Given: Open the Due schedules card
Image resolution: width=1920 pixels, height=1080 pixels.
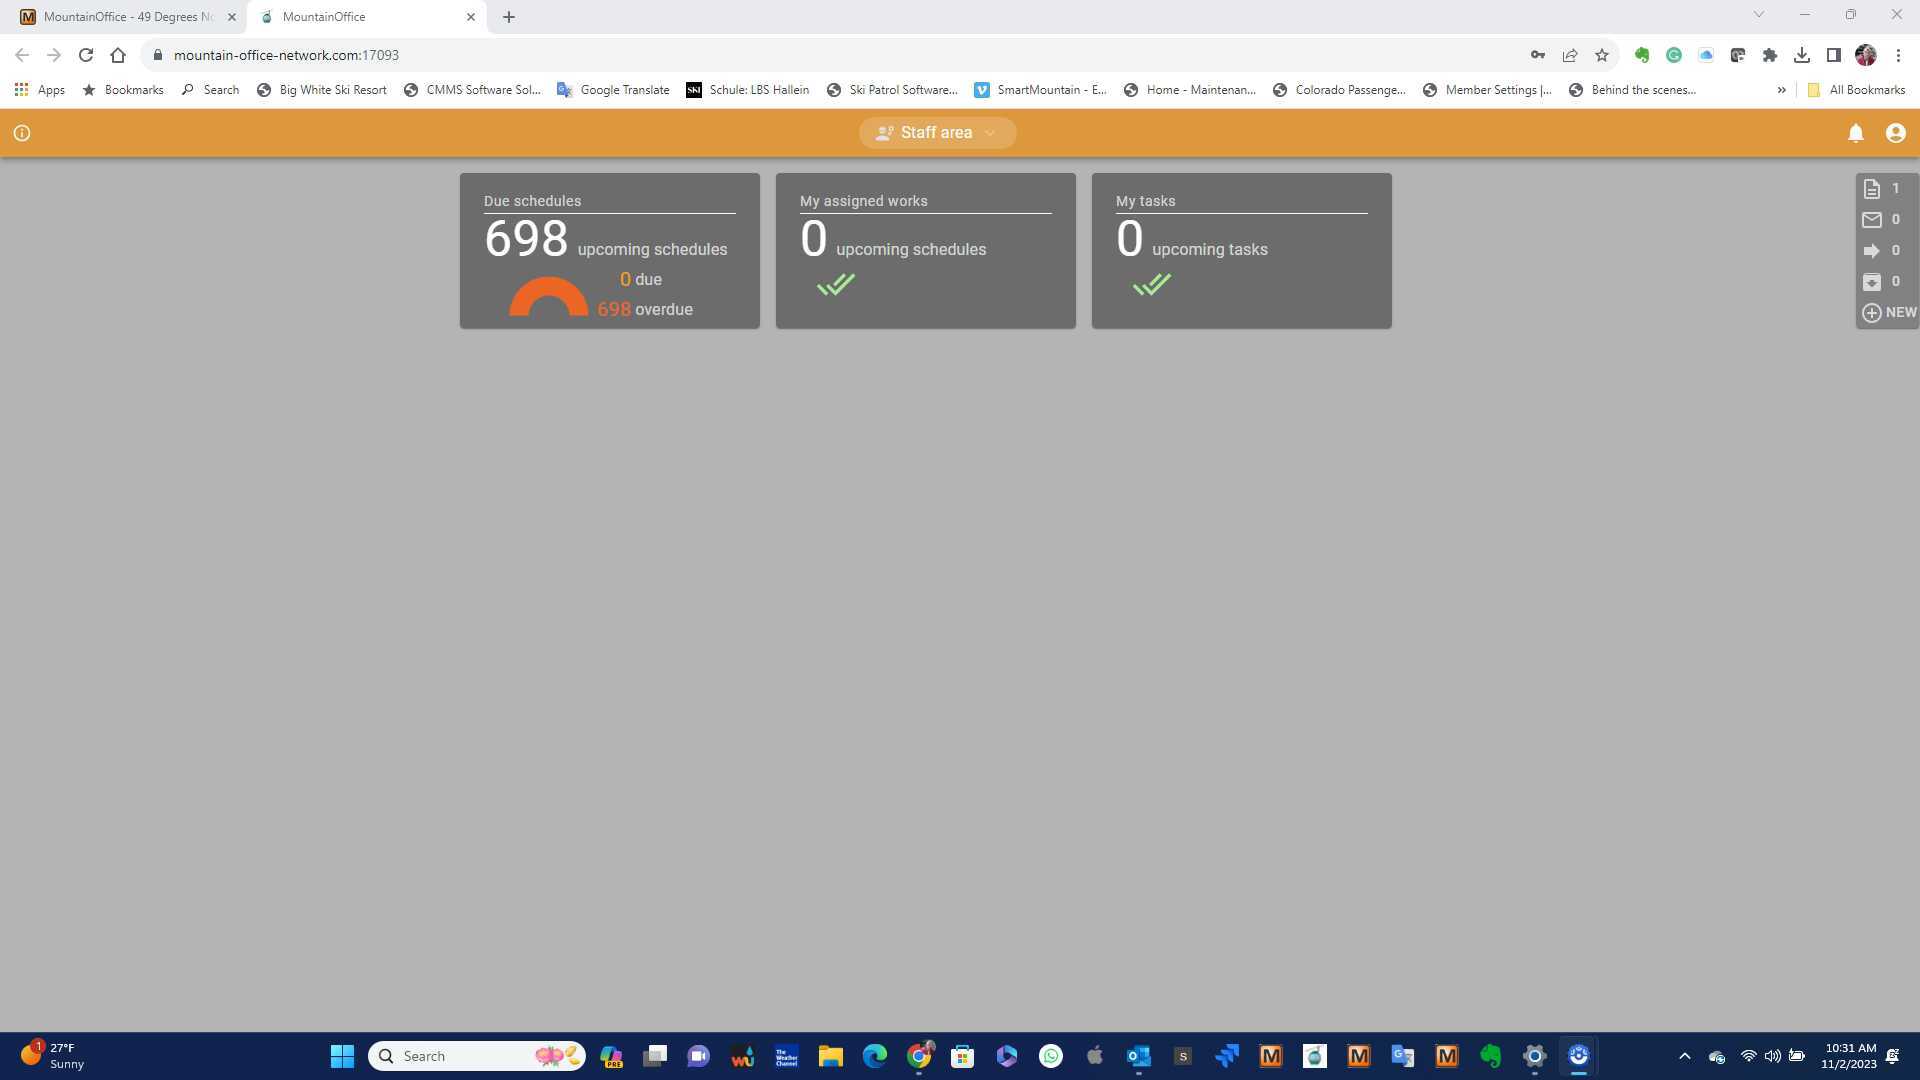Looking at the screenshot, I should coord(609,250).
